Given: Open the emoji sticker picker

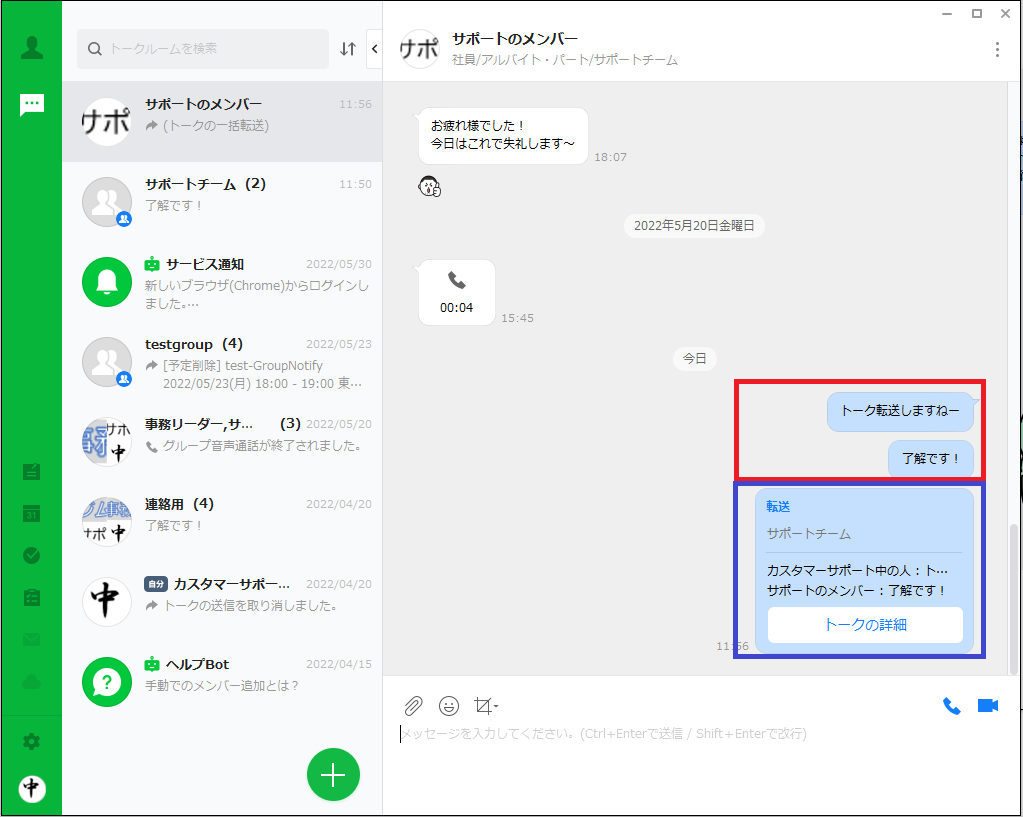Looking at the screenshot, I should 449,706.
